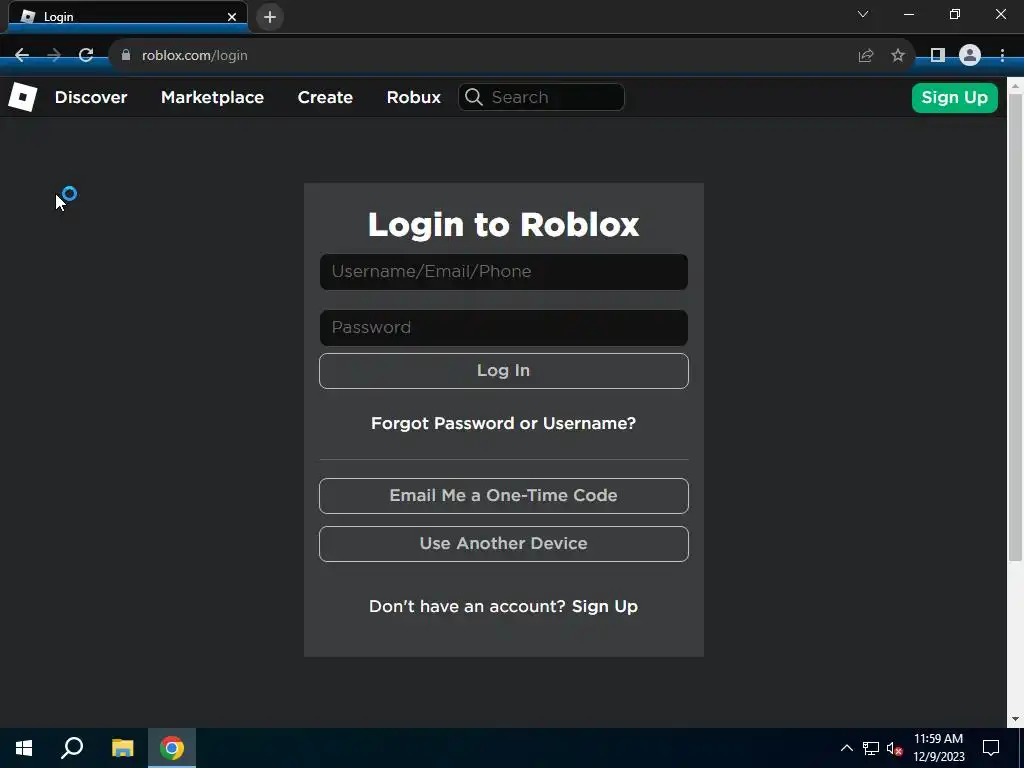The width and height of the screenshot is (1024, 768).
Task: Open Chrome side panel icon
Action: (x=938, y=56)
